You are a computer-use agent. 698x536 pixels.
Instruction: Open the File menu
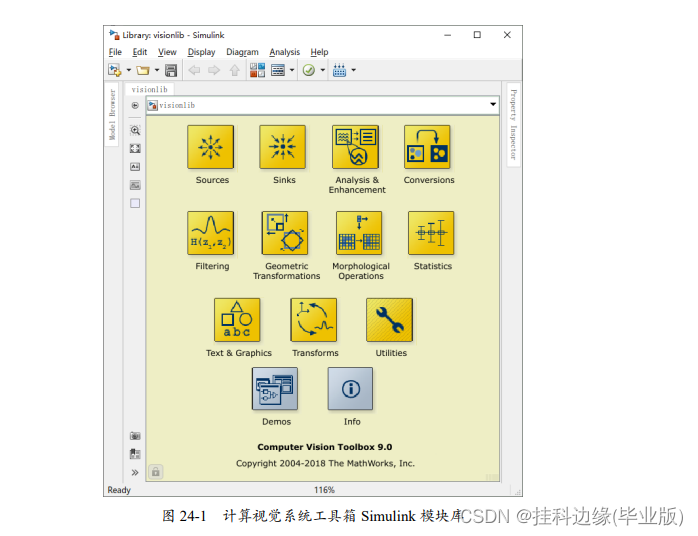pos(115,52)
